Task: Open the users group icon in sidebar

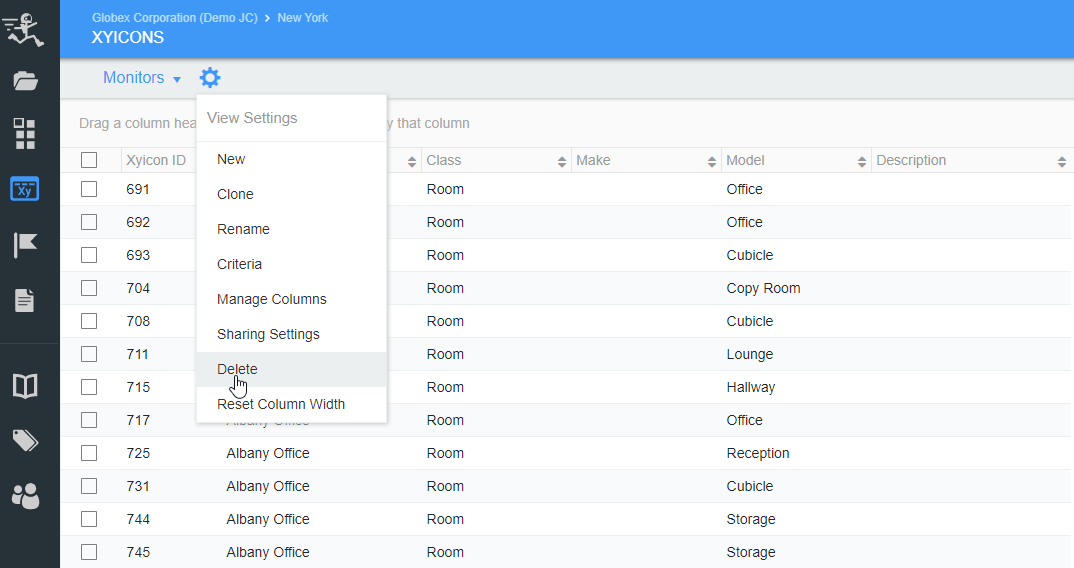Action: [25, 496]
